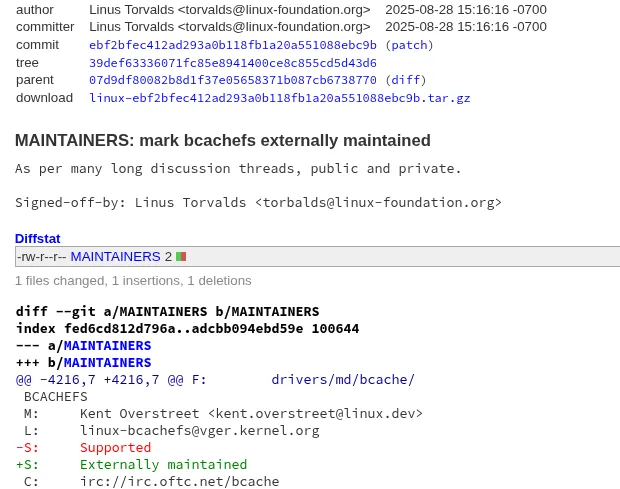Click the @@ -4216,7 hunk header line
The height and width of the screenshot is (489, 620).
pos(215,380)
